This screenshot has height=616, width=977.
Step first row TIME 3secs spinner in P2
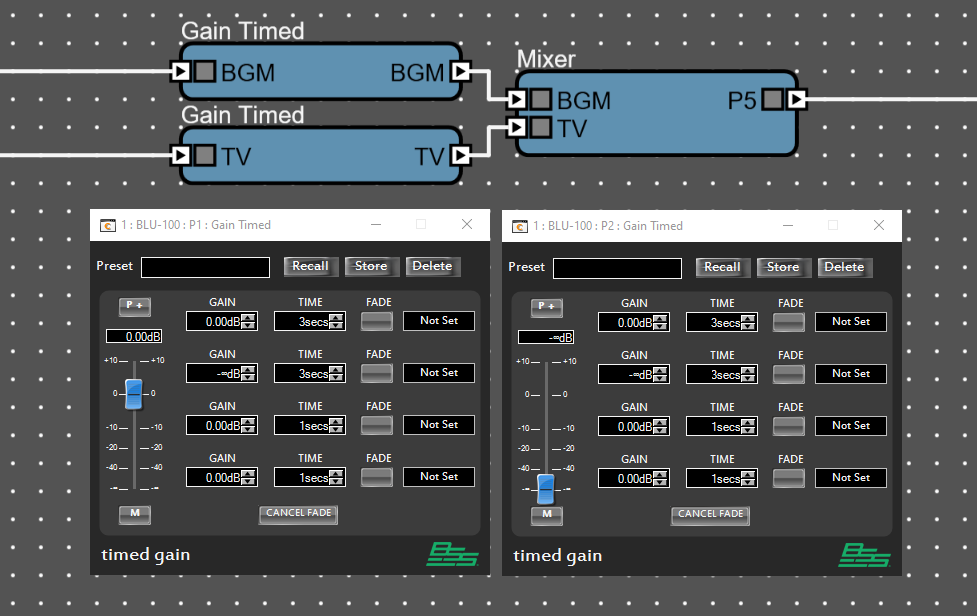coord(748,323)
